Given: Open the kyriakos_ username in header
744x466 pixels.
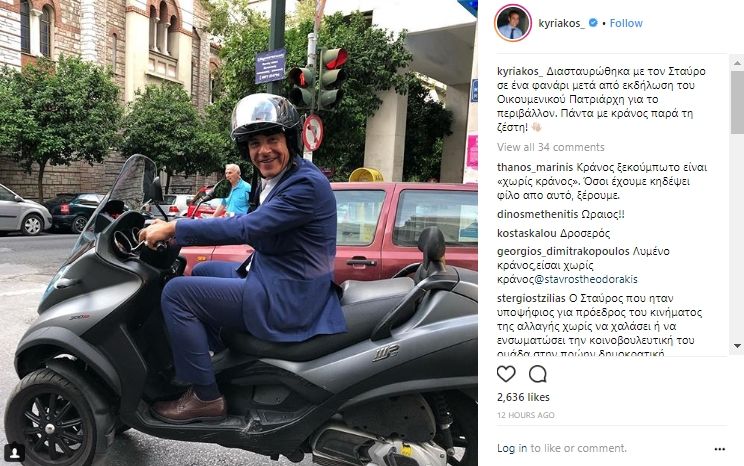Looking at the screenshot, I should click(x=562, y=23).
